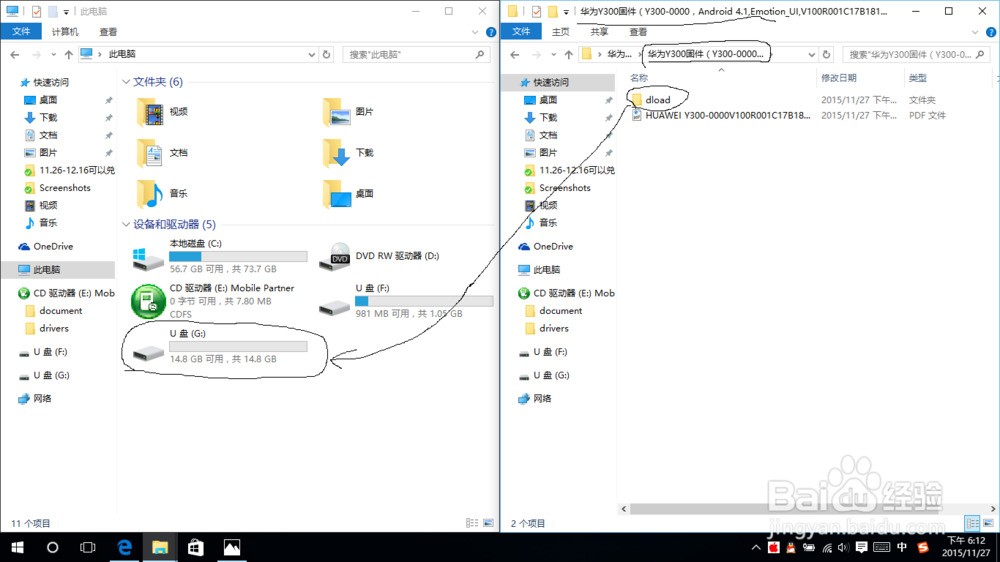This screenshot has height=562, width=1000.
Task: Open File menu in left window
Action: pos(21,31)
